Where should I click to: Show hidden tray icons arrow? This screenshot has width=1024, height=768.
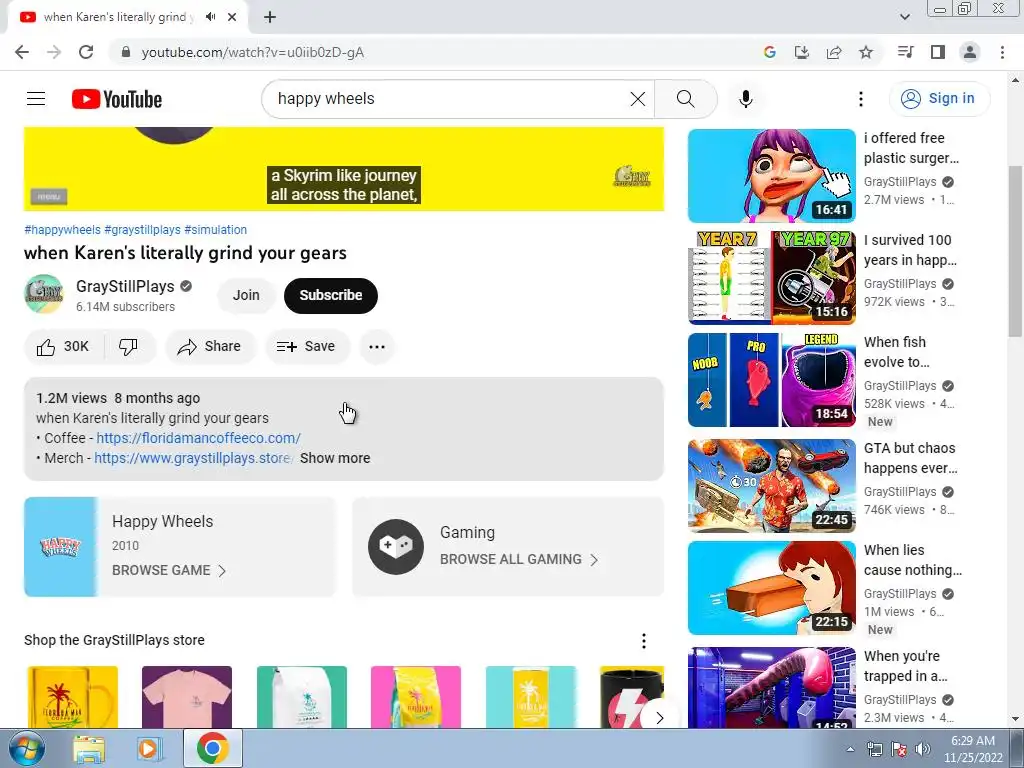pyautogui.click(x=850, y=749)
